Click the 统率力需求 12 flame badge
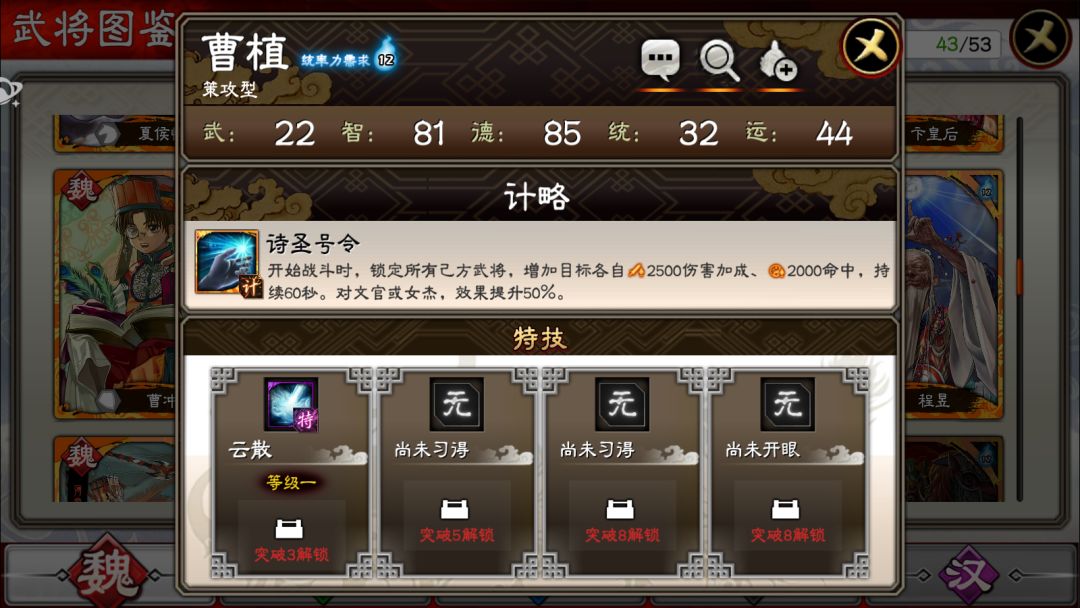Screen dimensions: 1080x608 click(386, 55)
